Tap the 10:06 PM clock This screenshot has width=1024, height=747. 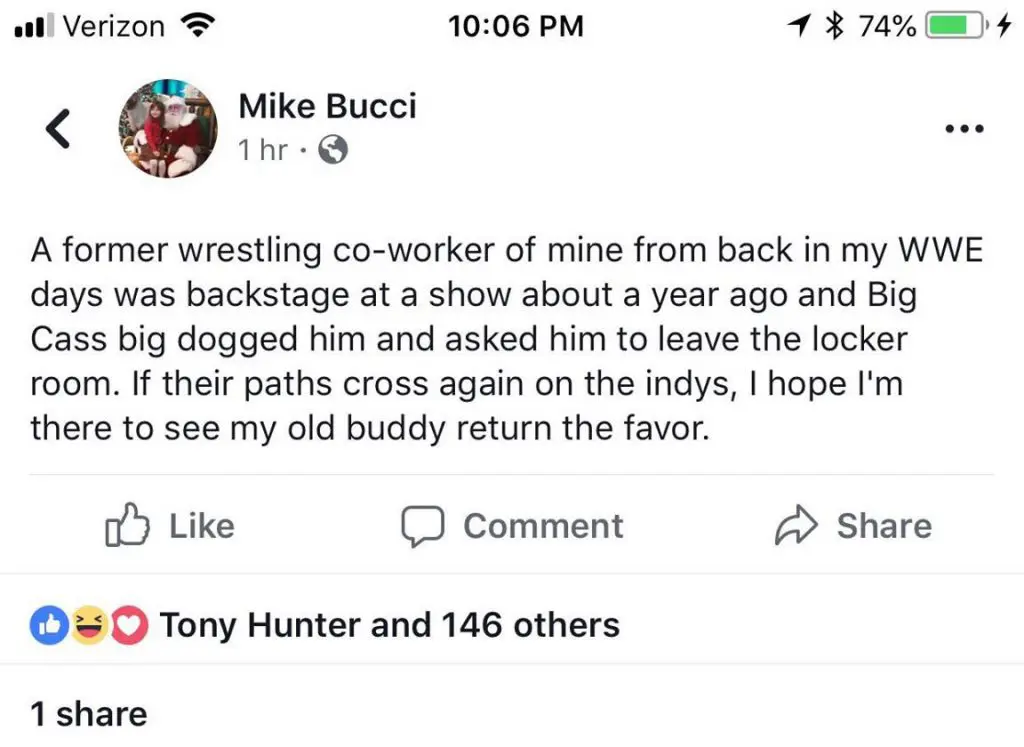click(516, 26)
